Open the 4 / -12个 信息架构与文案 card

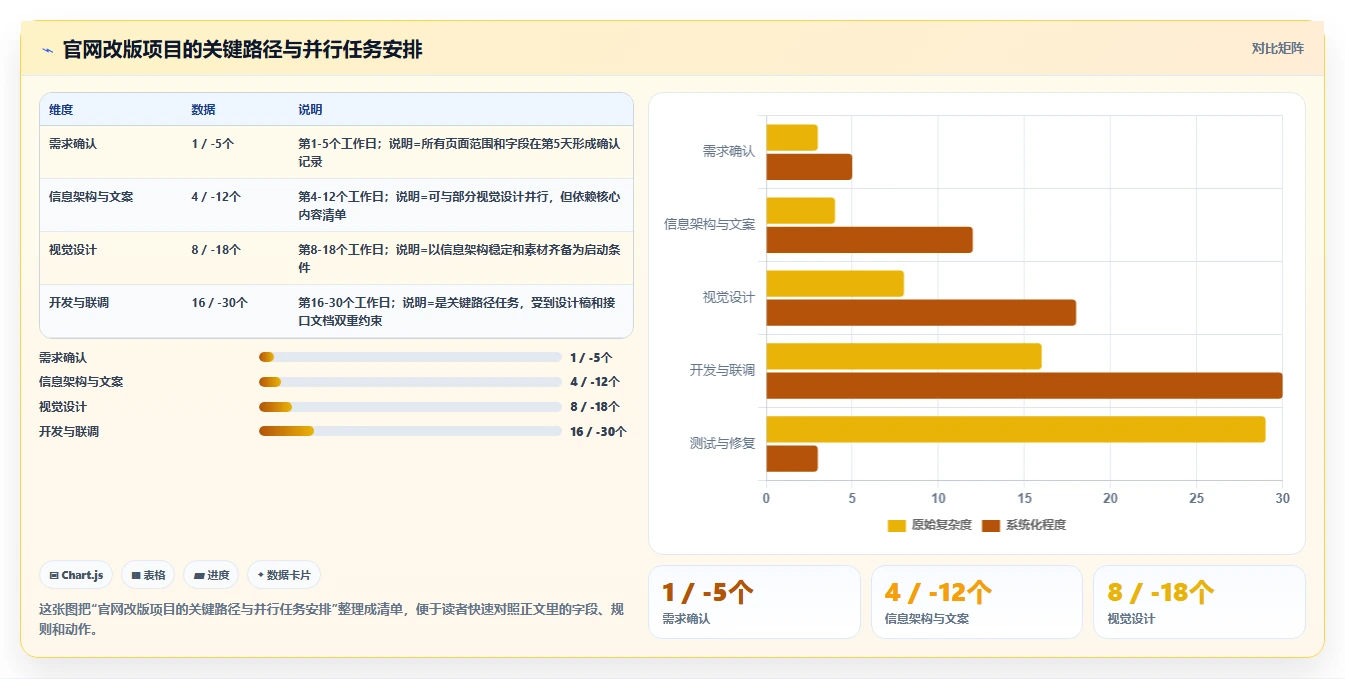click(977, 602)
